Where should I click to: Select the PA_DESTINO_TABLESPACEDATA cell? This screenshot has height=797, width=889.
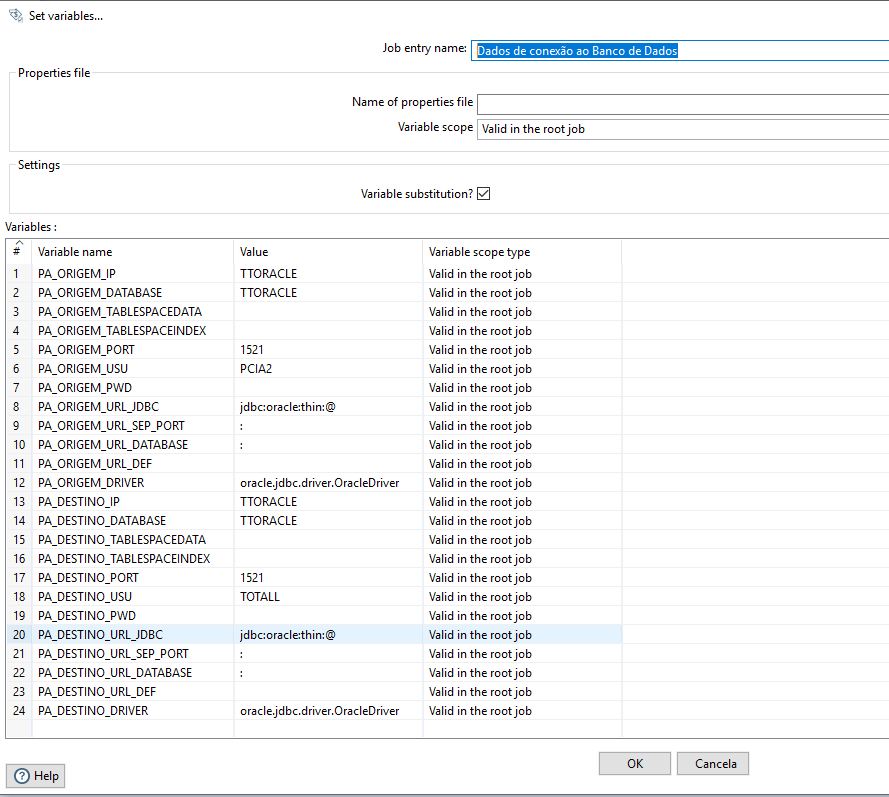click(133, 540)
